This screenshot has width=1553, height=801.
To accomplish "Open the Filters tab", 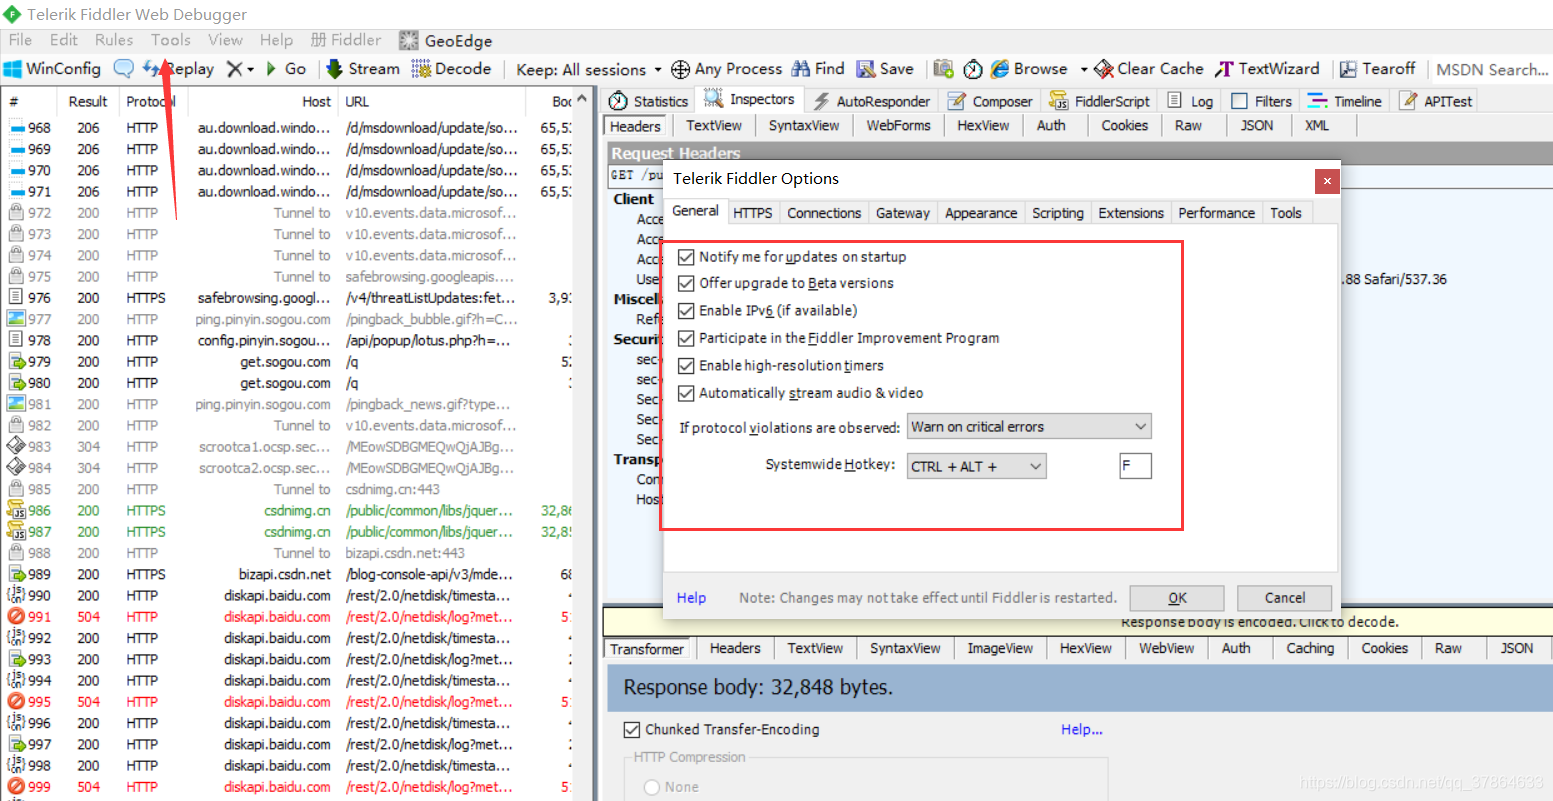I will click(1261, 101).
